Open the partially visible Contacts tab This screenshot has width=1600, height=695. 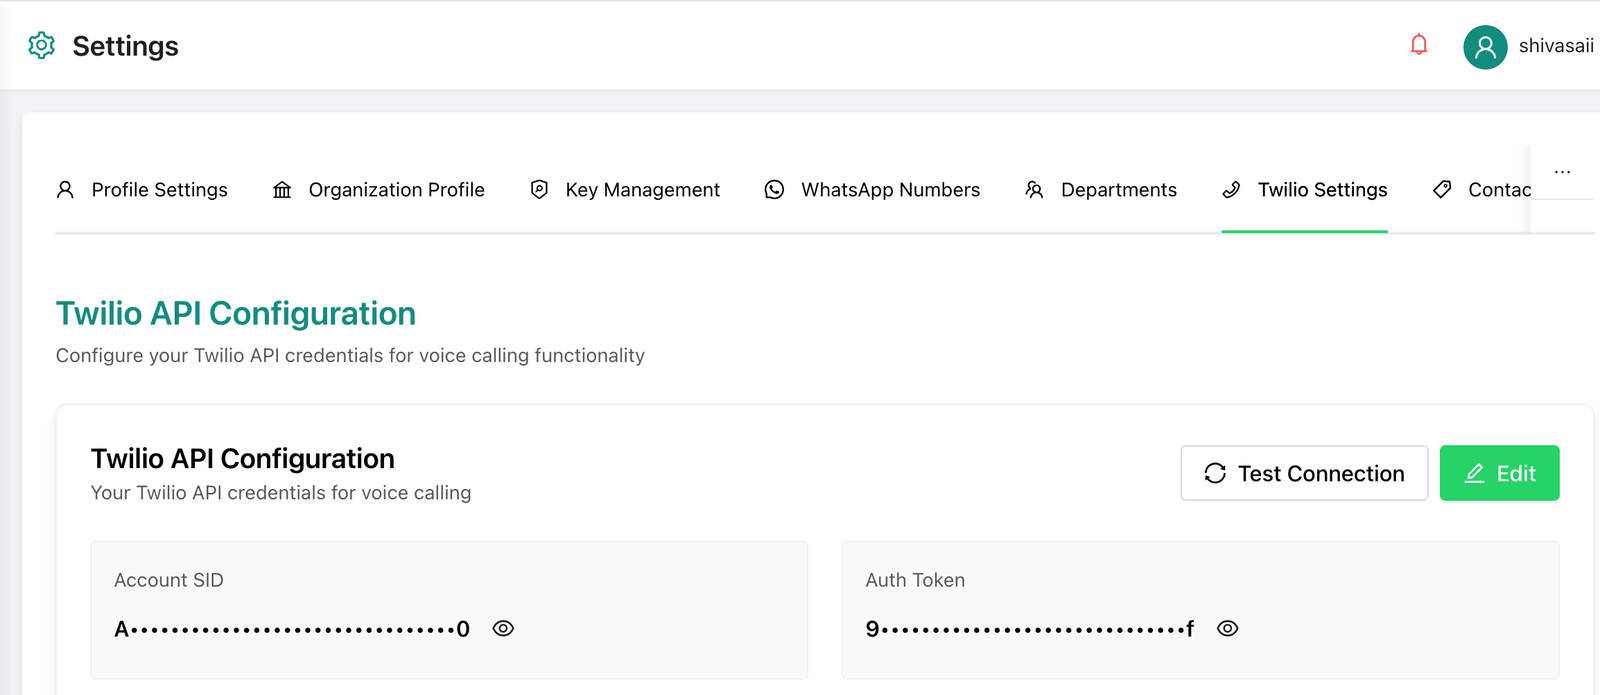click(1482, 190)
